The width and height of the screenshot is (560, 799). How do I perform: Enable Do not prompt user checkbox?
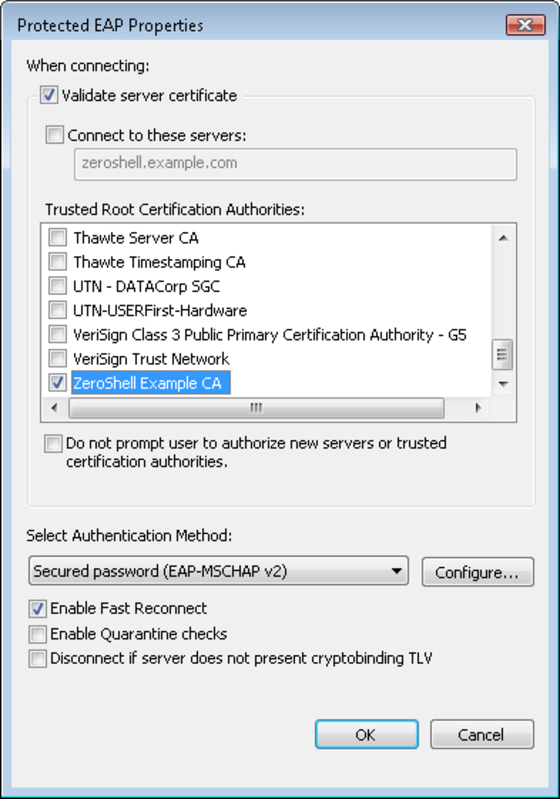54,443
